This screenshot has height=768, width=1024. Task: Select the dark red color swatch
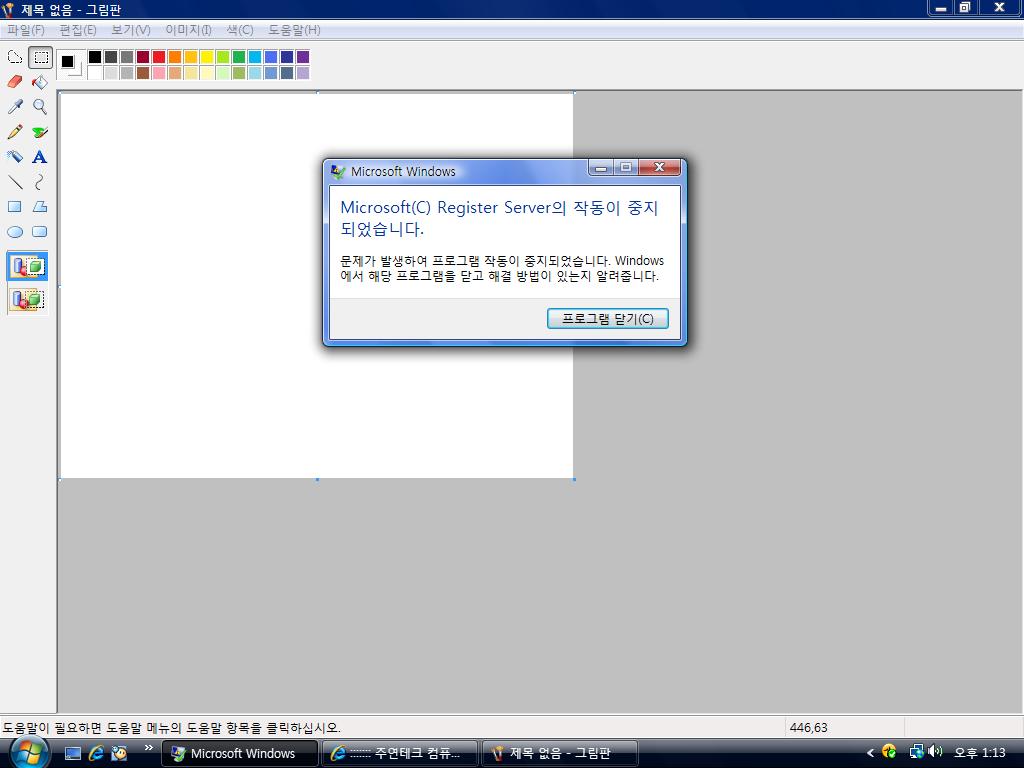click(143, 57)
